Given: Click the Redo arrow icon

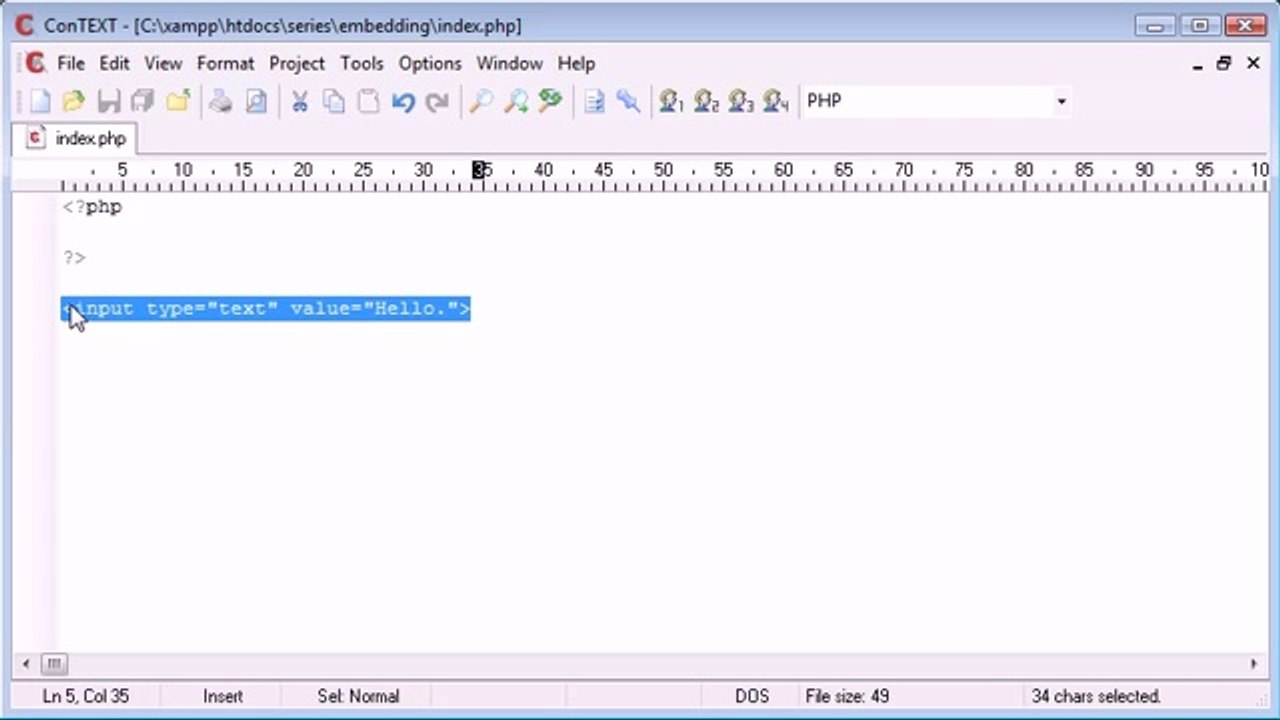Looking at the screenshot, I should point(437,101).
